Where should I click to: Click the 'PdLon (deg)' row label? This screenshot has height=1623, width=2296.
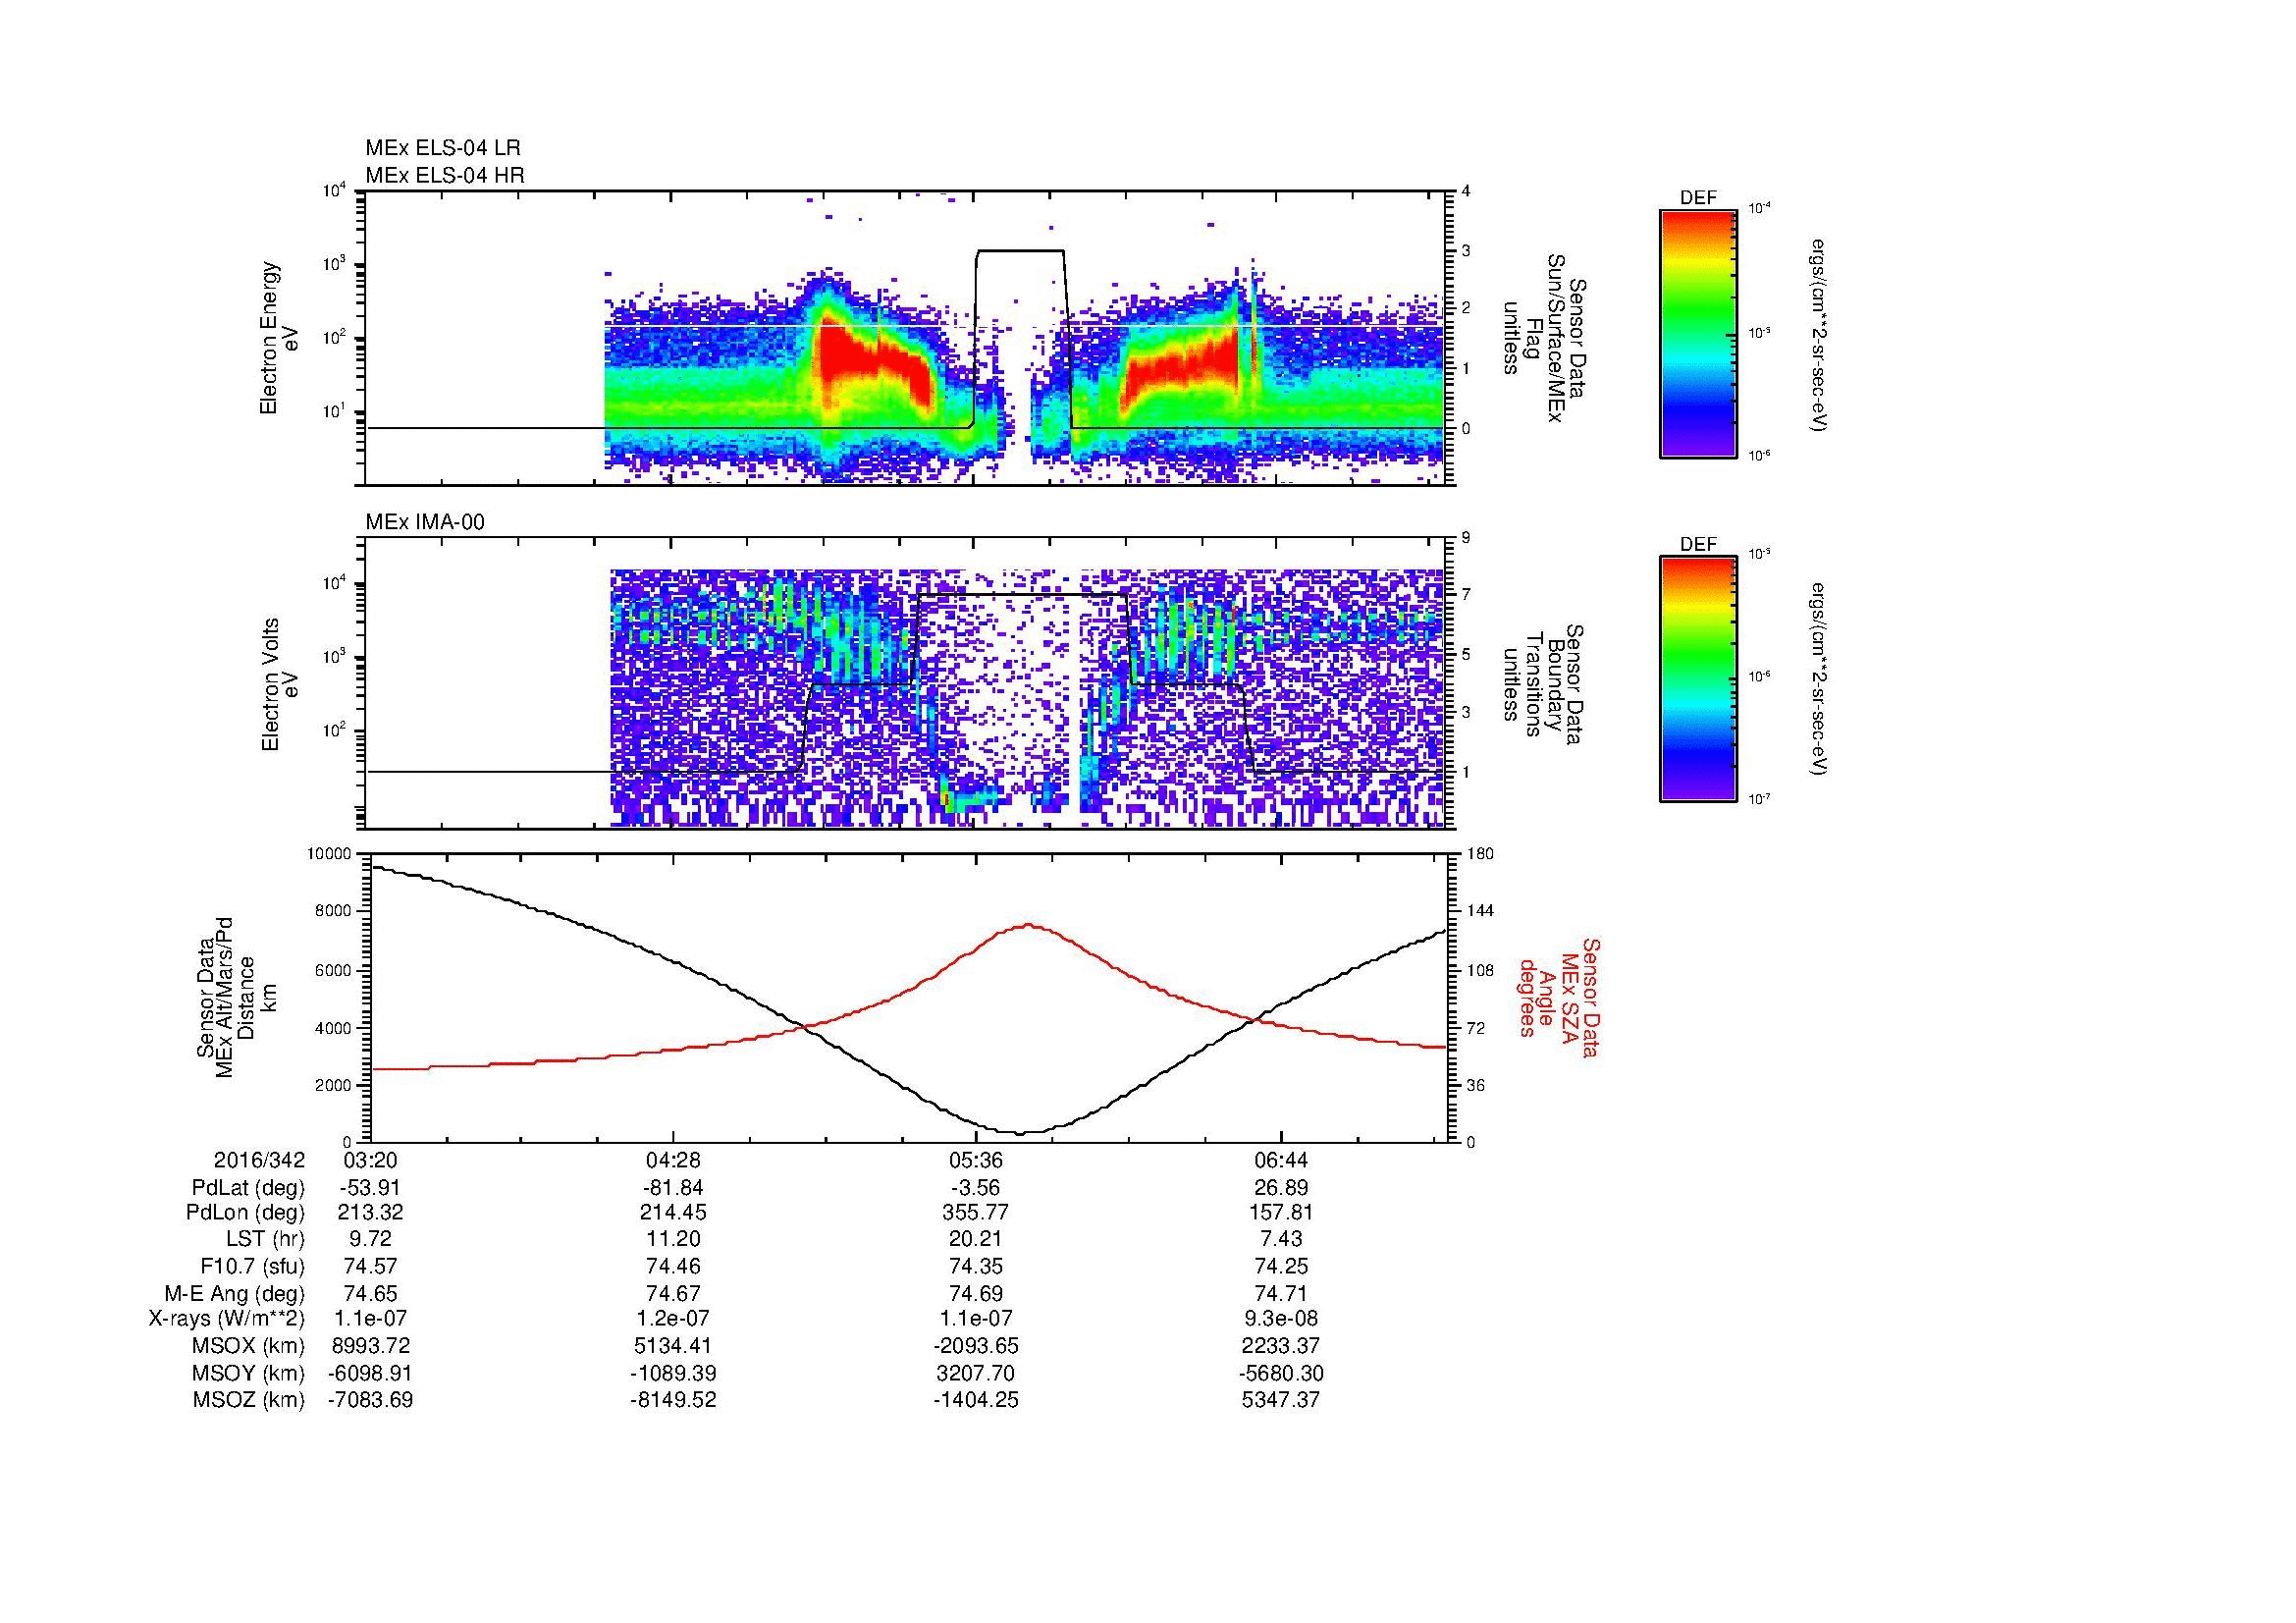pyautogui.click(x=245, y=1212)
